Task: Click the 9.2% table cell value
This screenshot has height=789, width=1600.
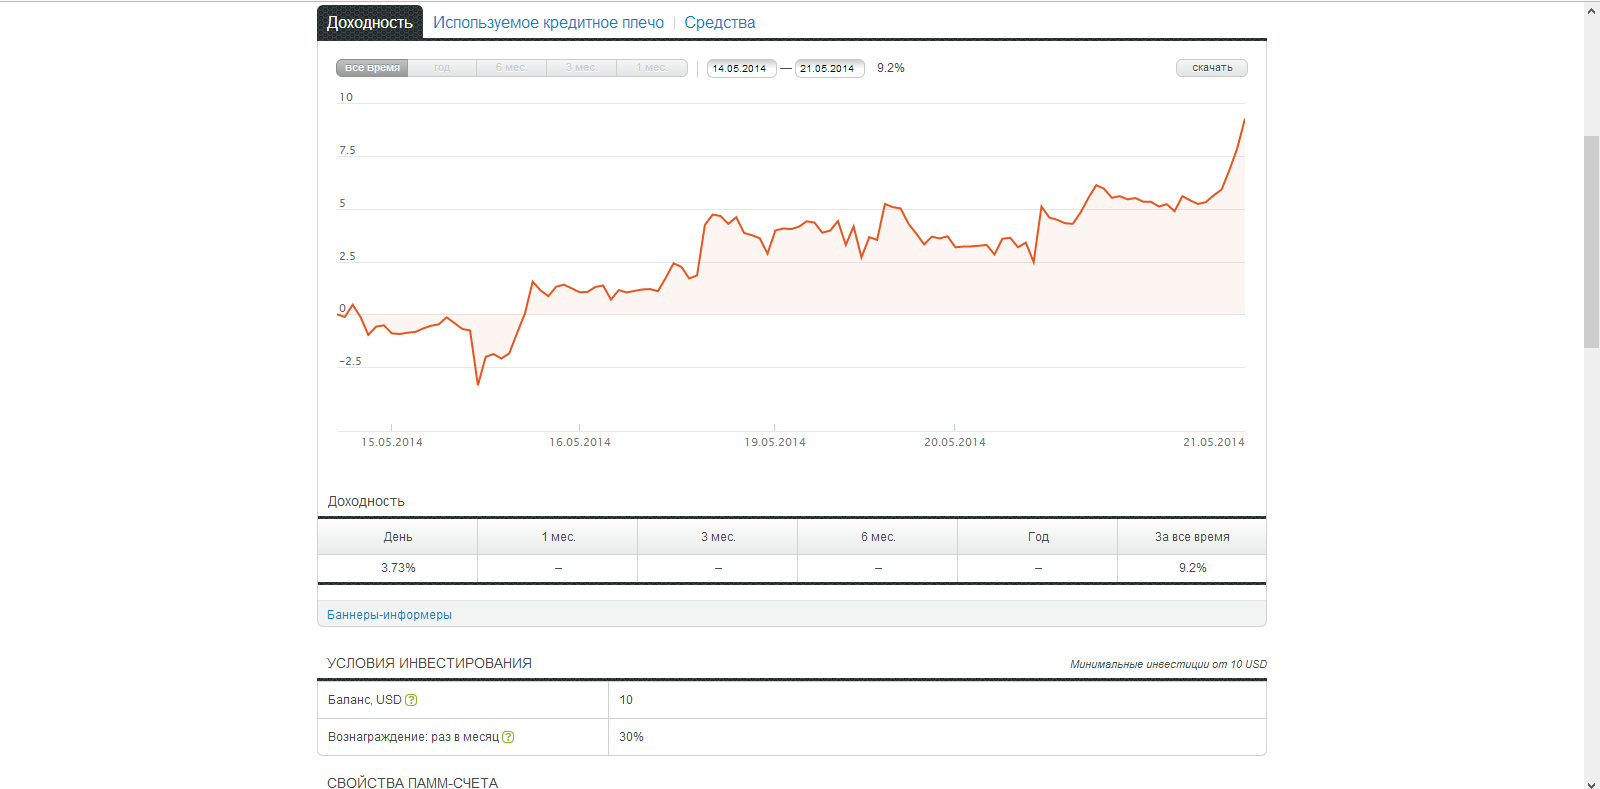Action: click(1192, 568)
